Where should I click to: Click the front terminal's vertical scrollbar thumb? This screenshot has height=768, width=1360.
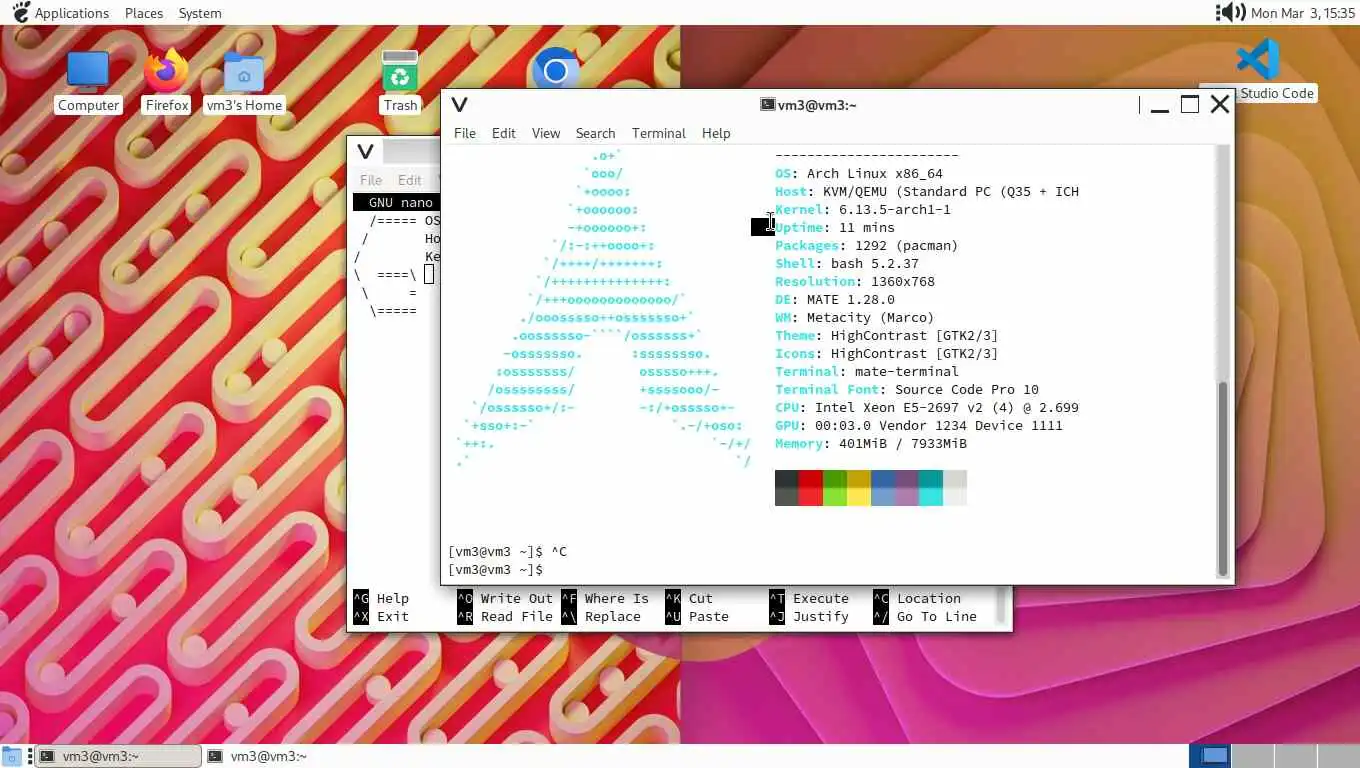pyautogui.click(x=1222, y=477)
